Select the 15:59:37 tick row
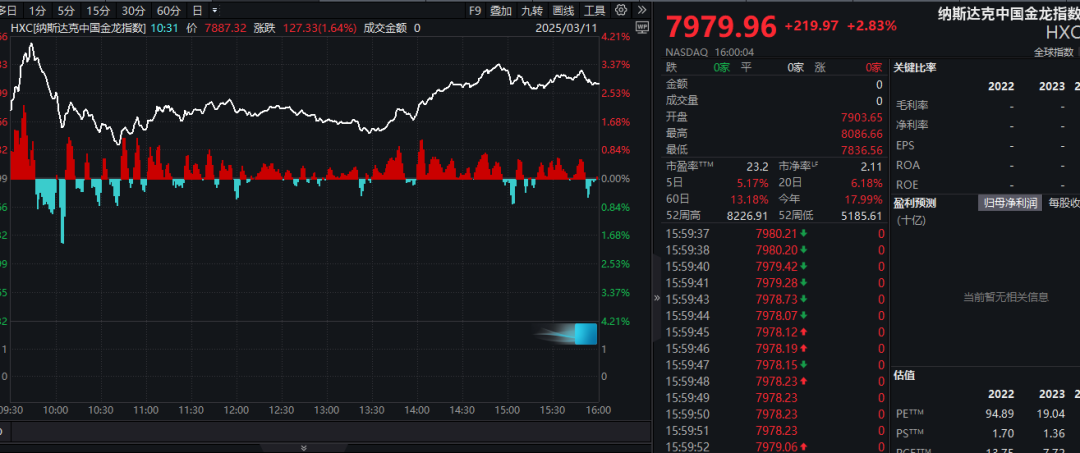The image size is (1080, 453). click(775, 233)
